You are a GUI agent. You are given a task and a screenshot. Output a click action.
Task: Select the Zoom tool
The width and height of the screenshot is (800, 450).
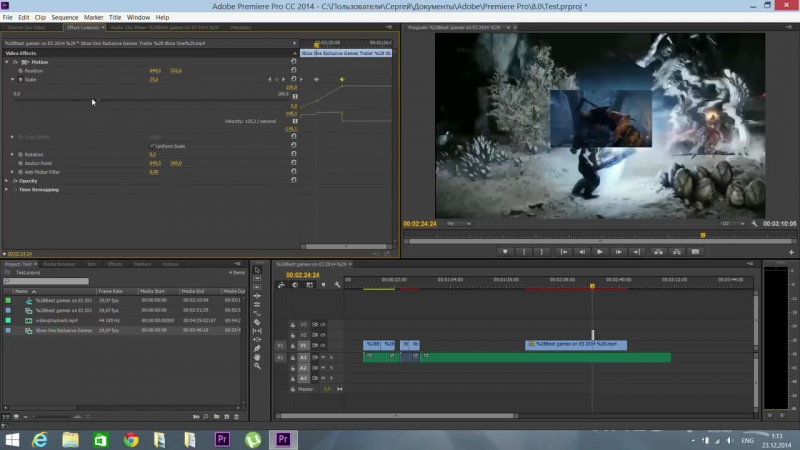click(257, 366)
